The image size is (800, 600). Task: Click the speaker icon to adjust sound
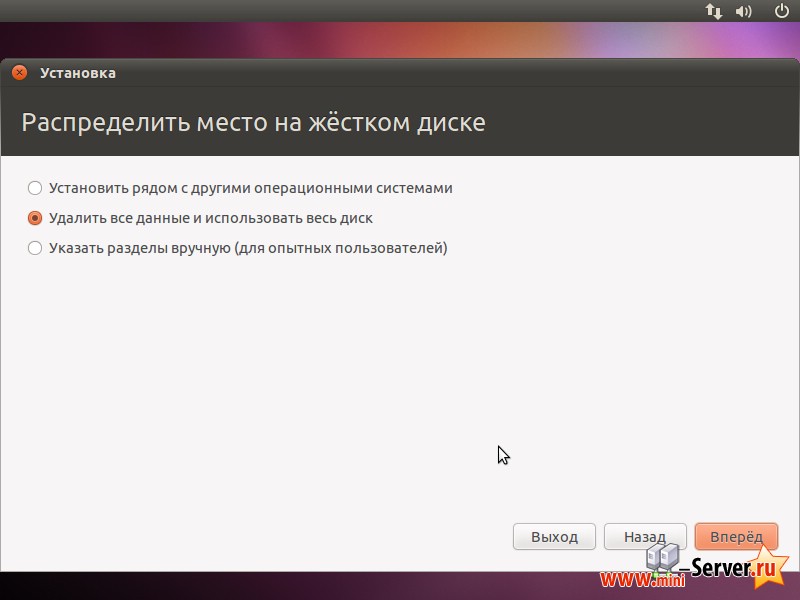(x=742, y=11)
